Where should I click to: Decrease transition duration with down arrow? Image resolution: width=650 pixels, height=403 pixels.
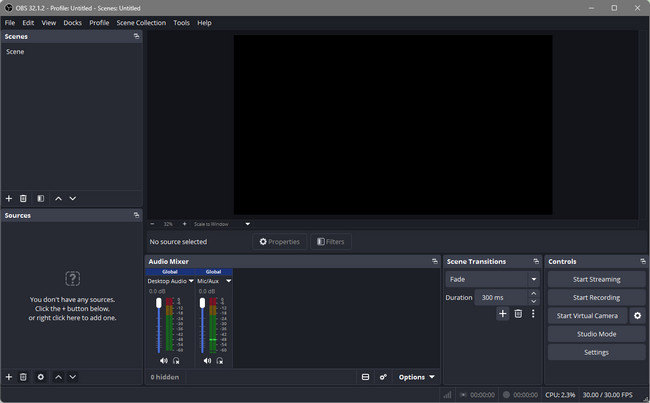point(534,301)
